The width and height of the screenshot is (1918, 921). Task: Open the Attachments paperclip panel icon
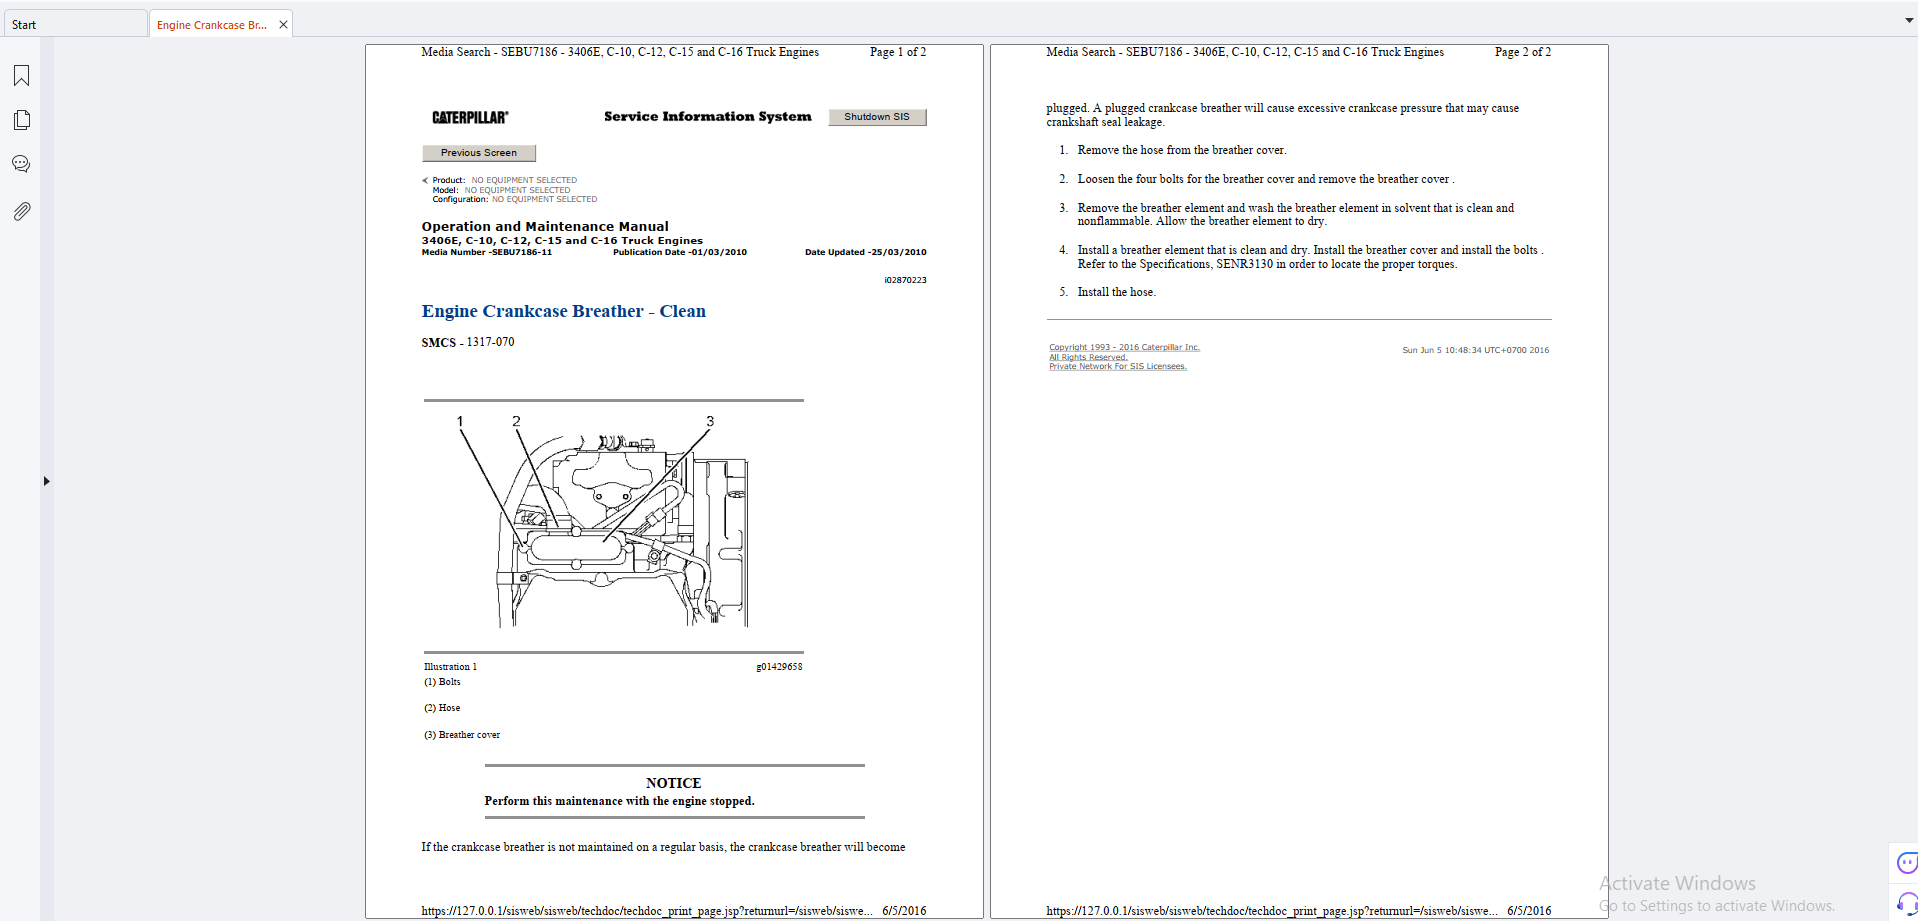pyautogui.click(x=21, y=211)
